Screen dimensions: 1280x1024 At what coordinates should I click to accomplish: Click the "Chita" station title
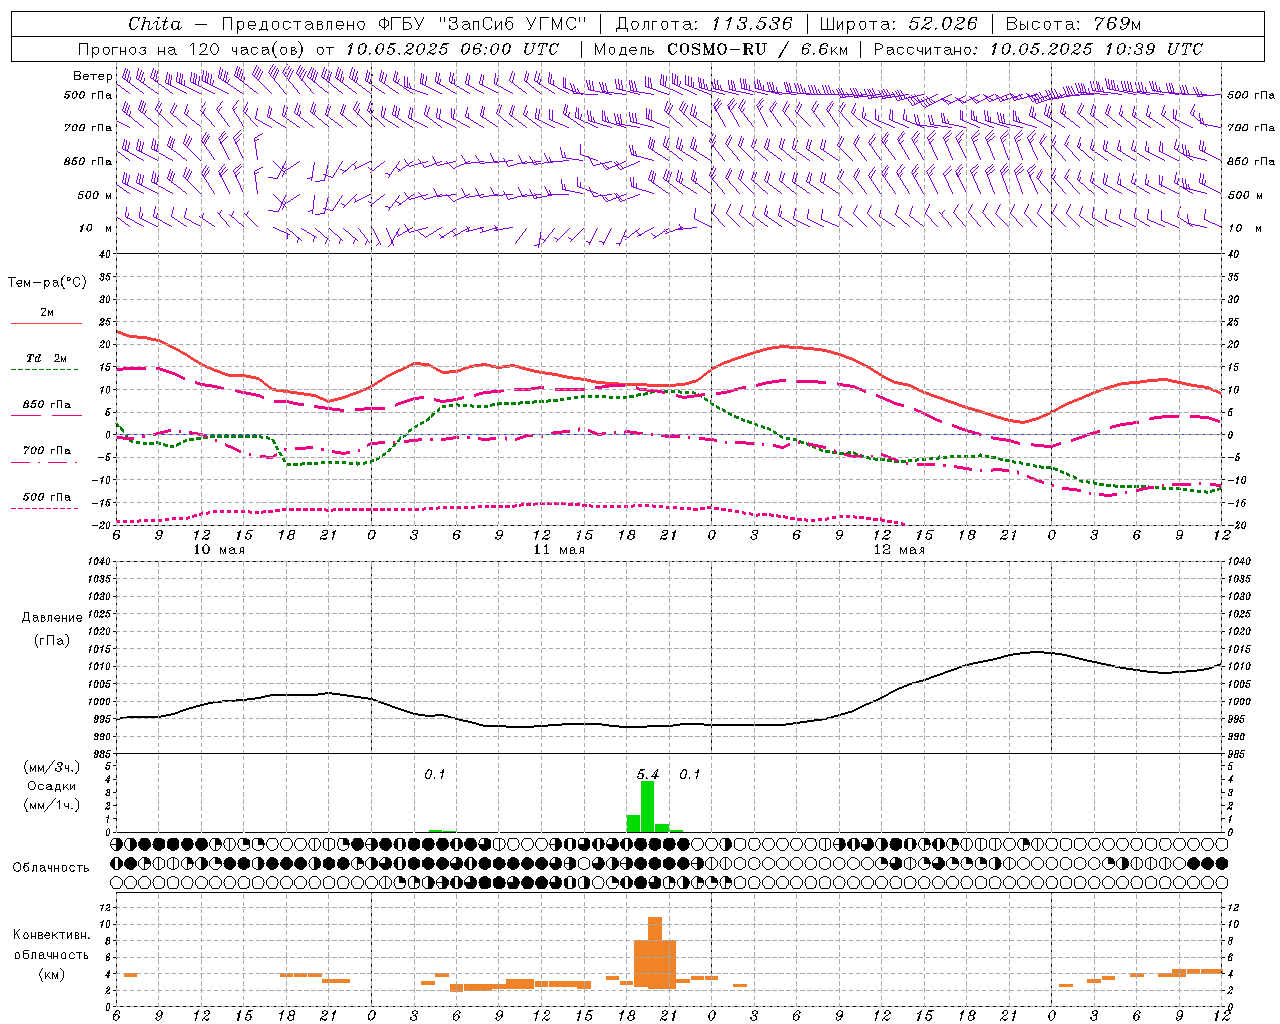tap(155, 24)
